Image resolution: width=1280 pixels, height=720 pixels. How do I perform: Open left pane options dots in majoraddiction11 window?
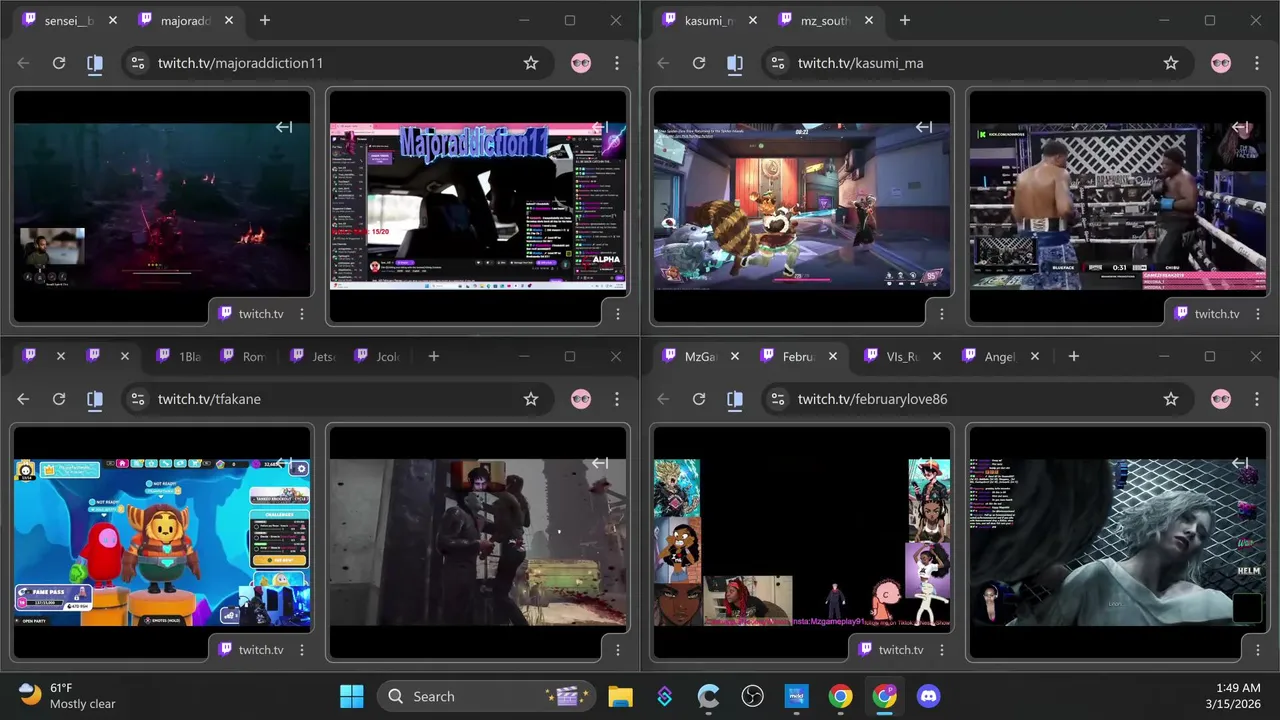pos(302,314)
